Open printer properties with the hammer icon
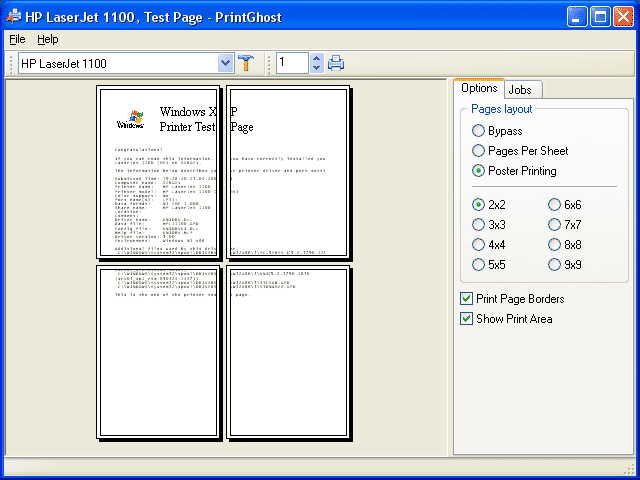Image resolution: width=640 pixels, height=480 pixels. click(x=246, y=63)
